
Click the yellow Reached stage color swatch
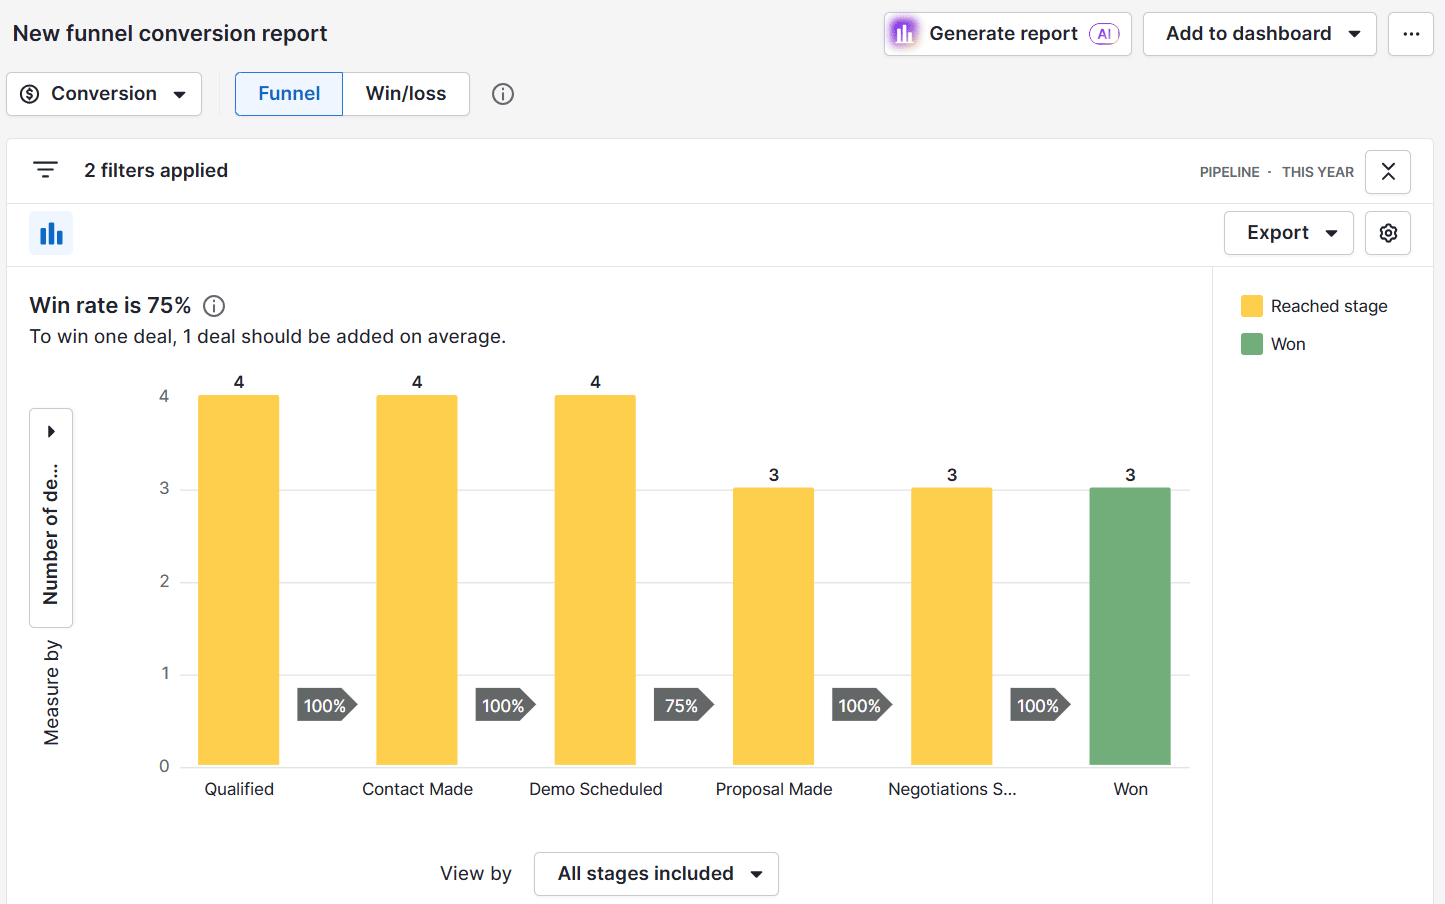[x=1251, y=306]
